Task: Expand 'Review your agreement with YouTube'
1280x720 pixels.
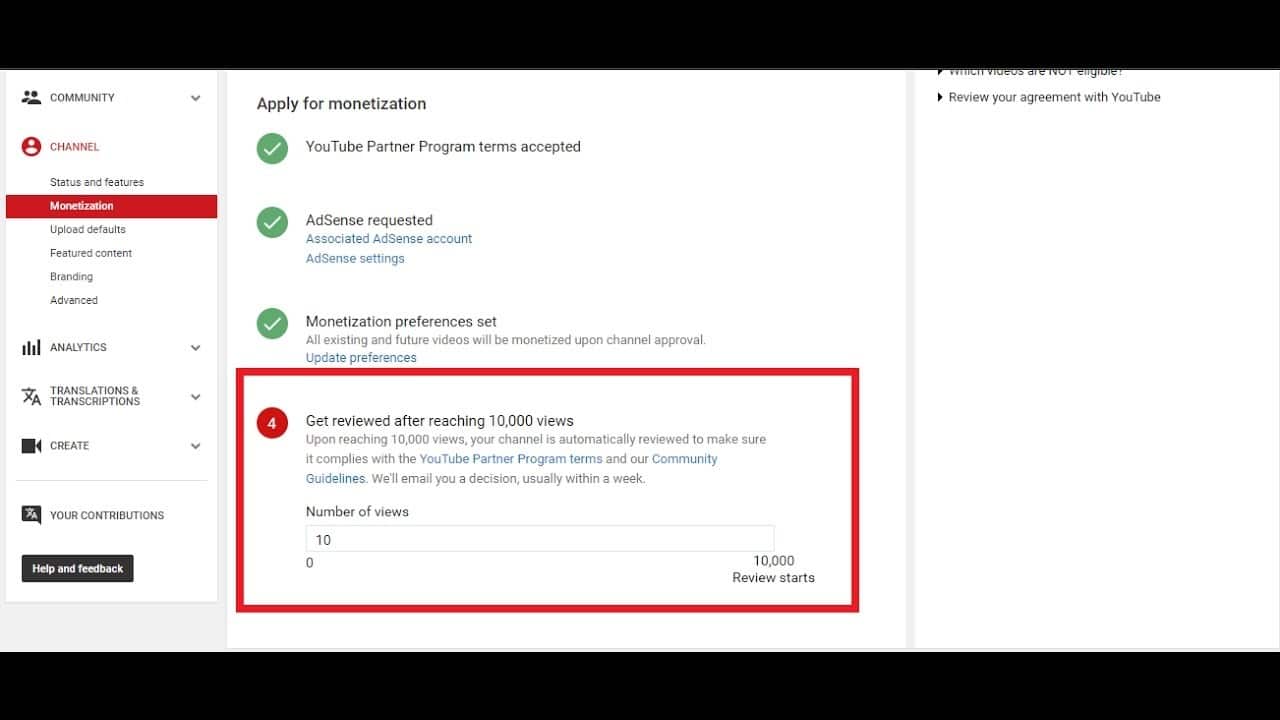Action: pyautogui.click(x=1053, y=97)
